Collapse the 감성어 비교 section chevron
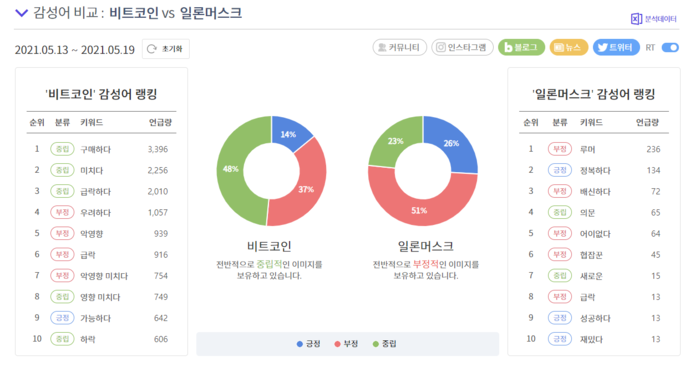Viewport: 700px width, 371px height. pyautogui.click(x=21, y=13)
